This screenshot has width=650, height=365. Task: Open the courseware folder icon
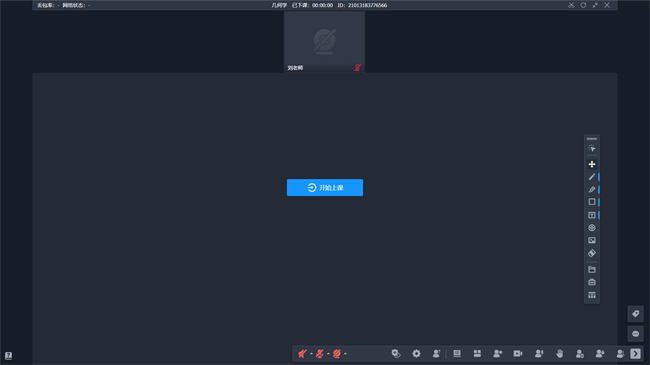(x=592, y=270)
